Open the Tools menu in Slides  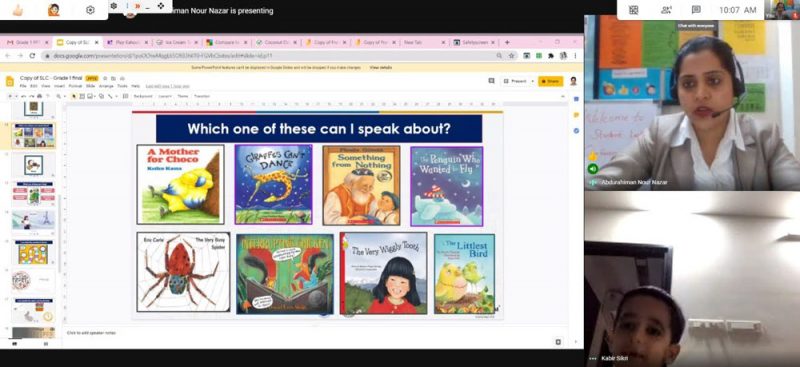tap(122, 86)
